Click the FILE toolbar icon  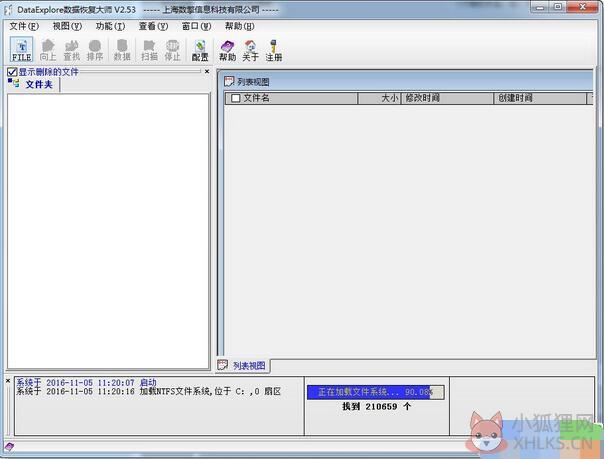pos(22,50)
